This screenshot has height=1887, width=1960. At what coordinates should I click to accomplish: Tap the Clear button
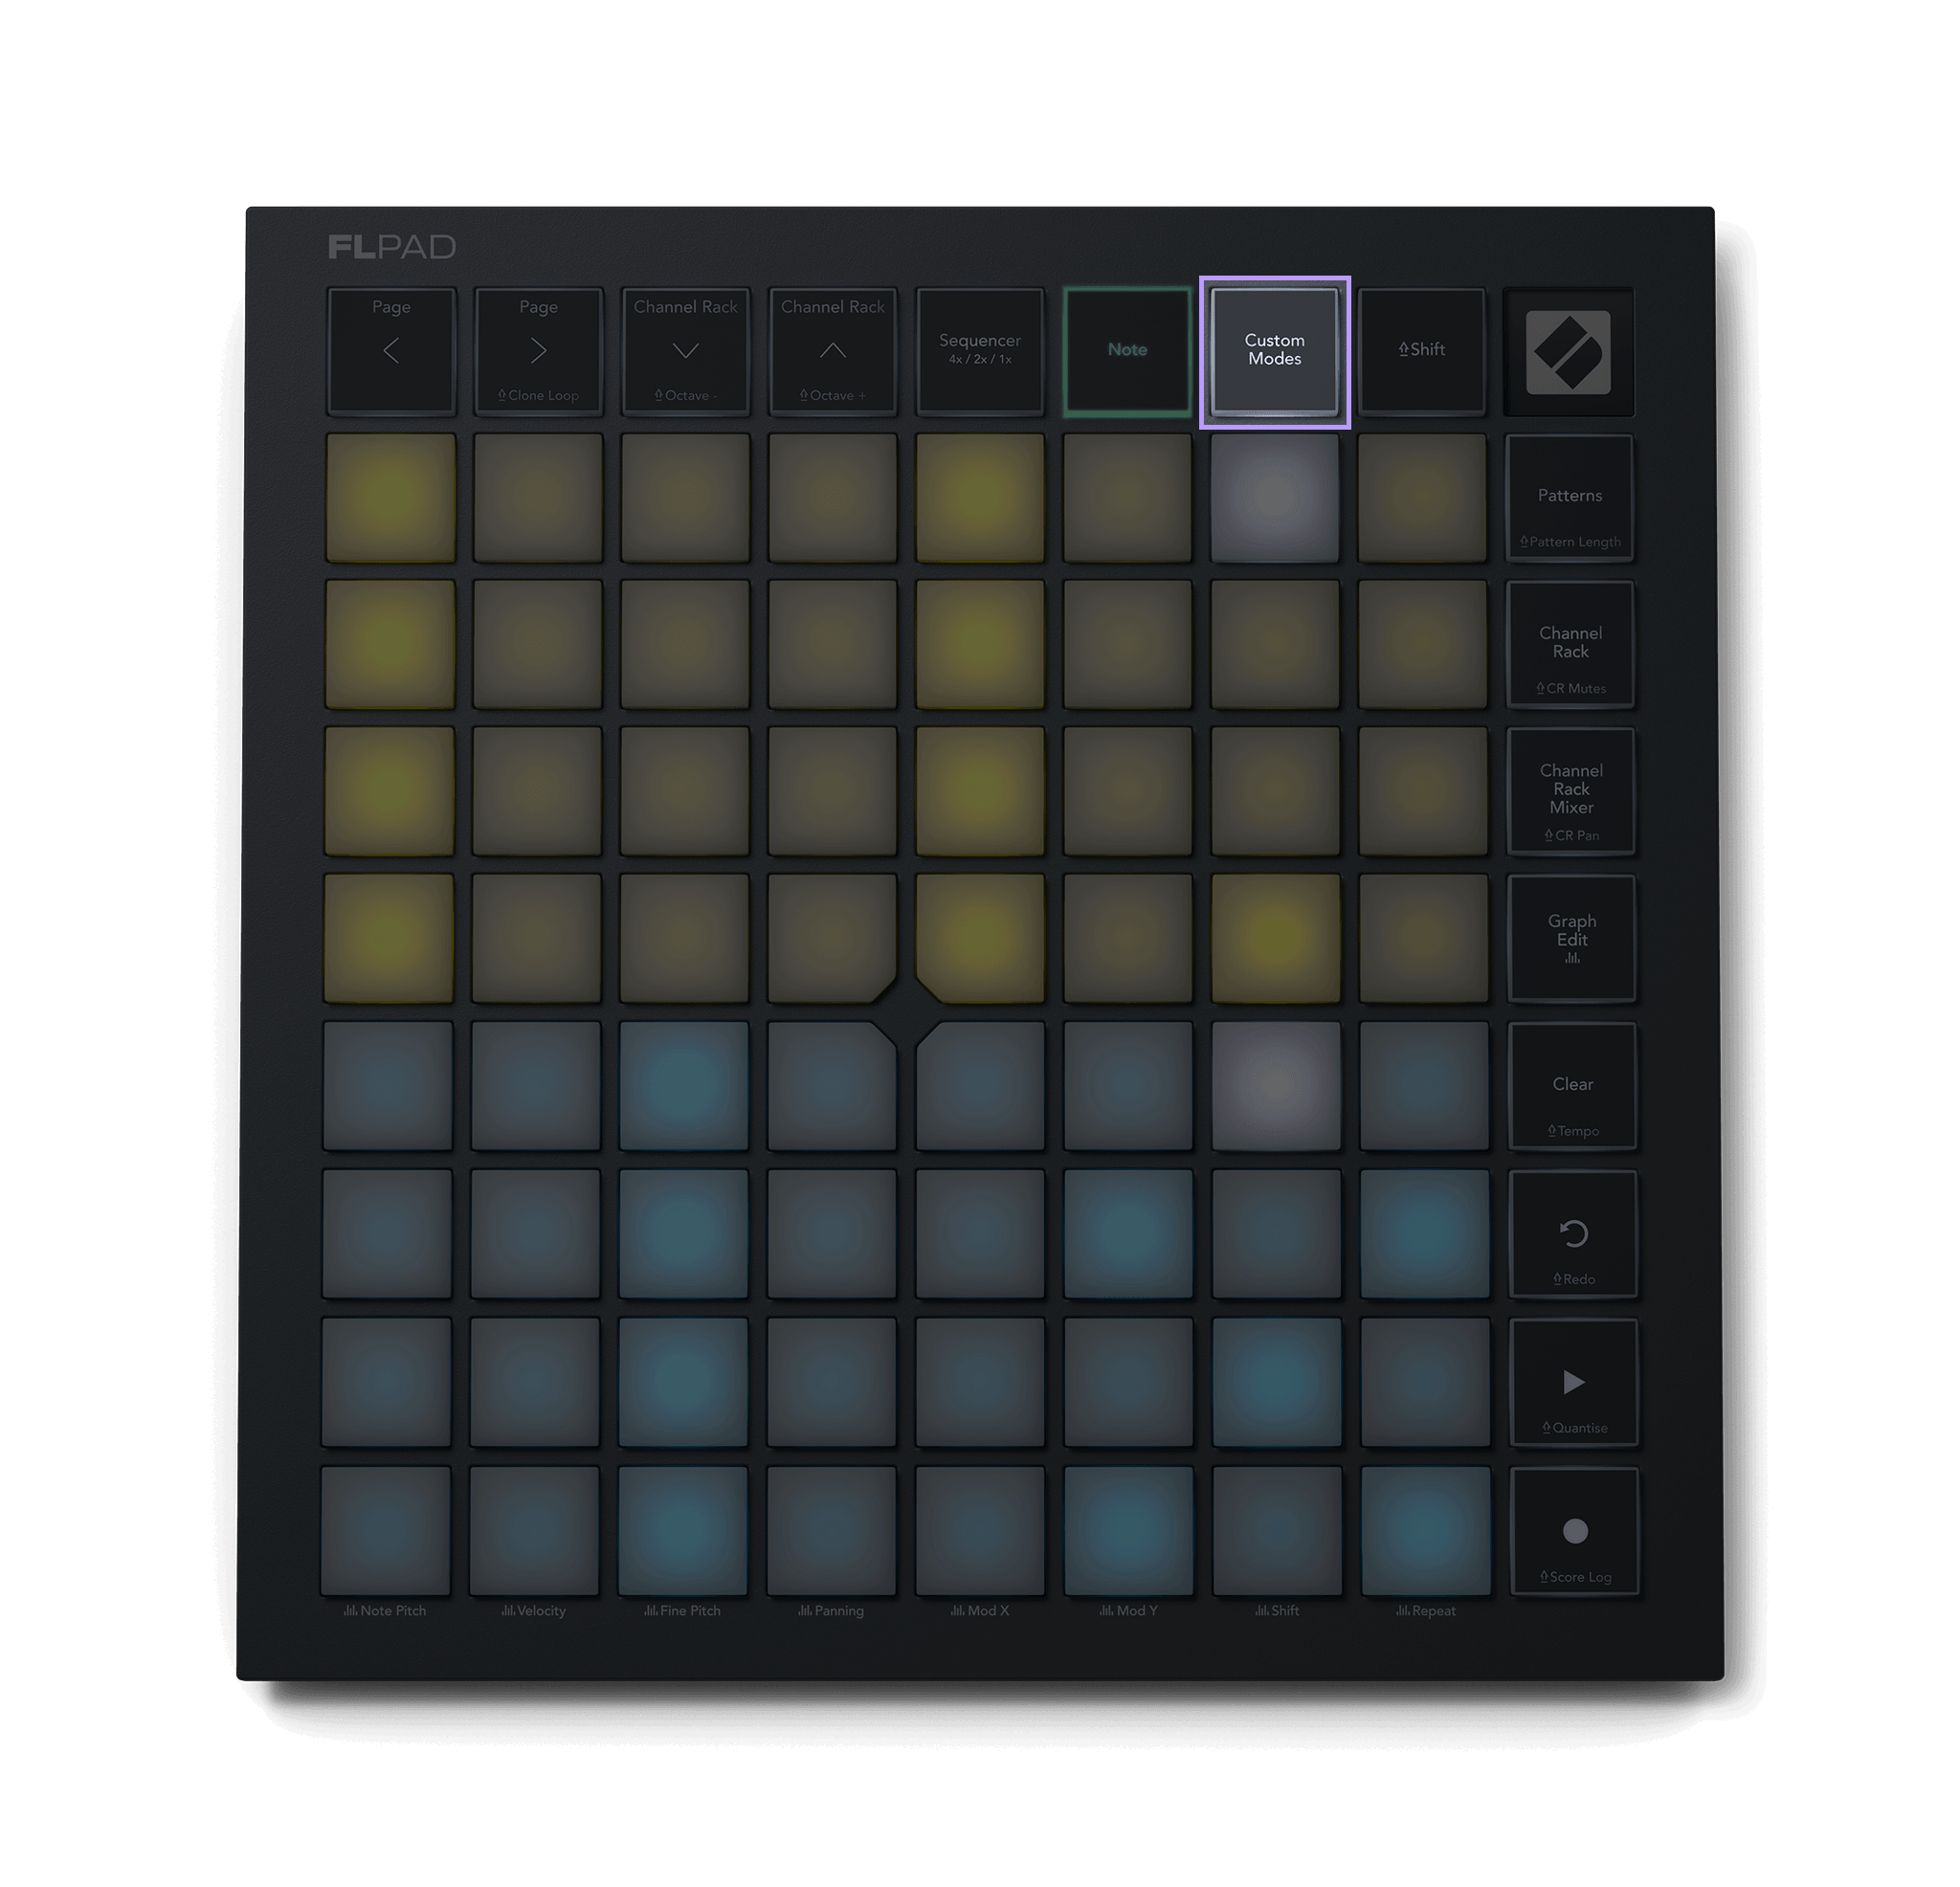pyautogui.click(x=1573, y=1086)
